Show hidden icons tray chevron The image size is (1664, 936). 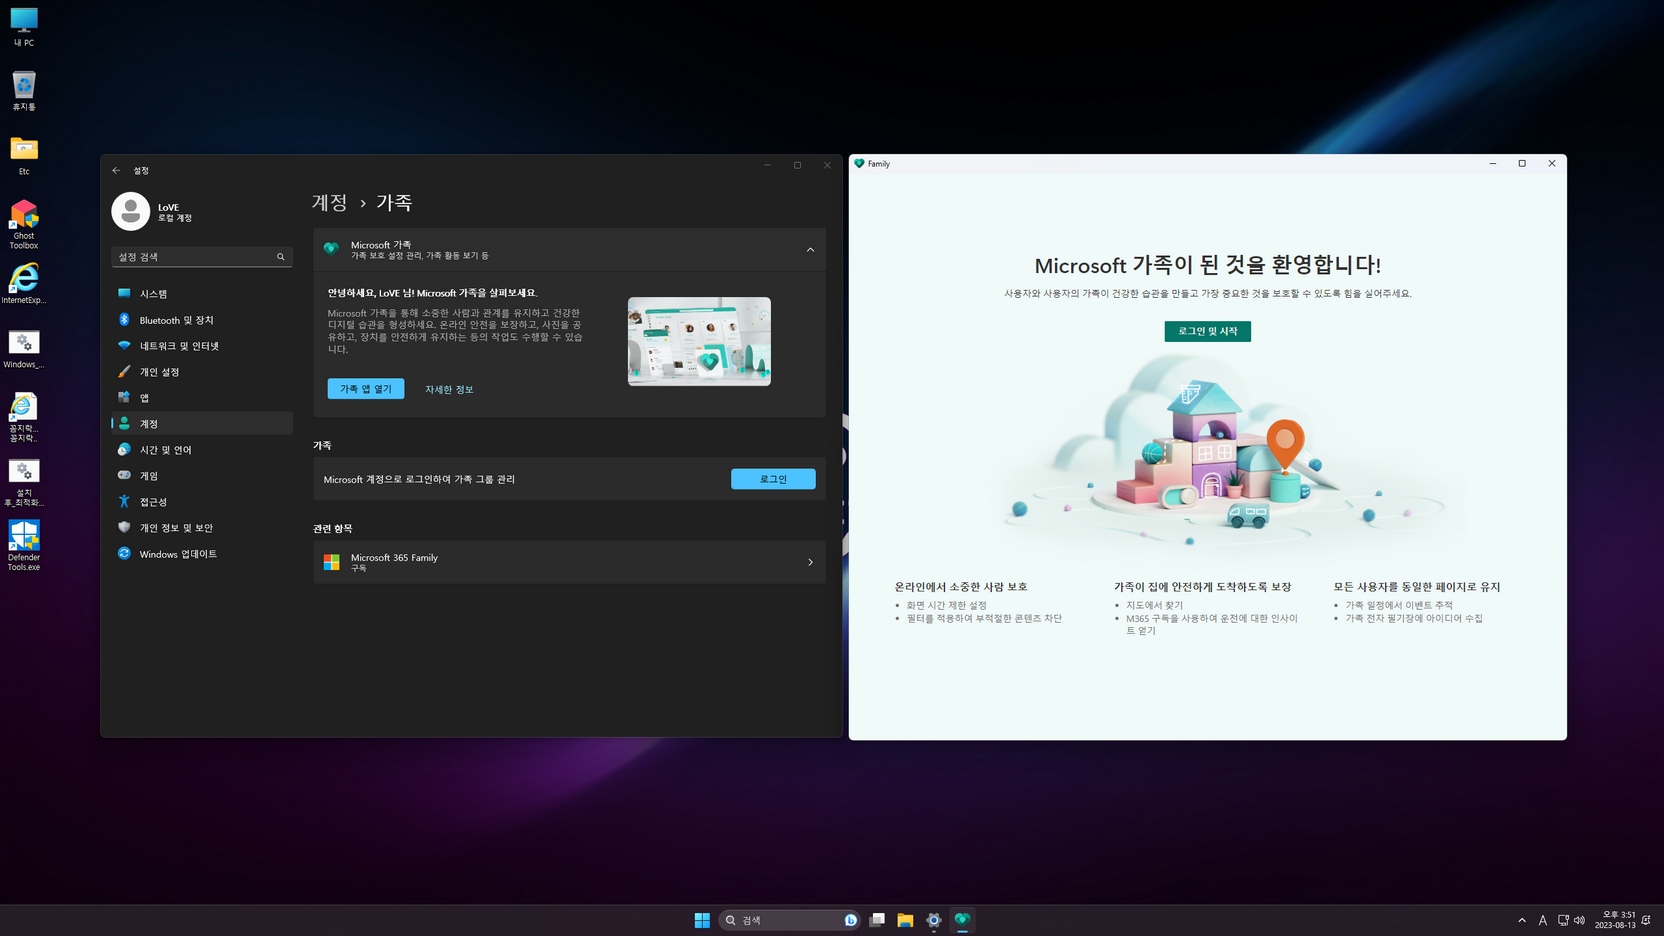click(x=1522, y=920)
